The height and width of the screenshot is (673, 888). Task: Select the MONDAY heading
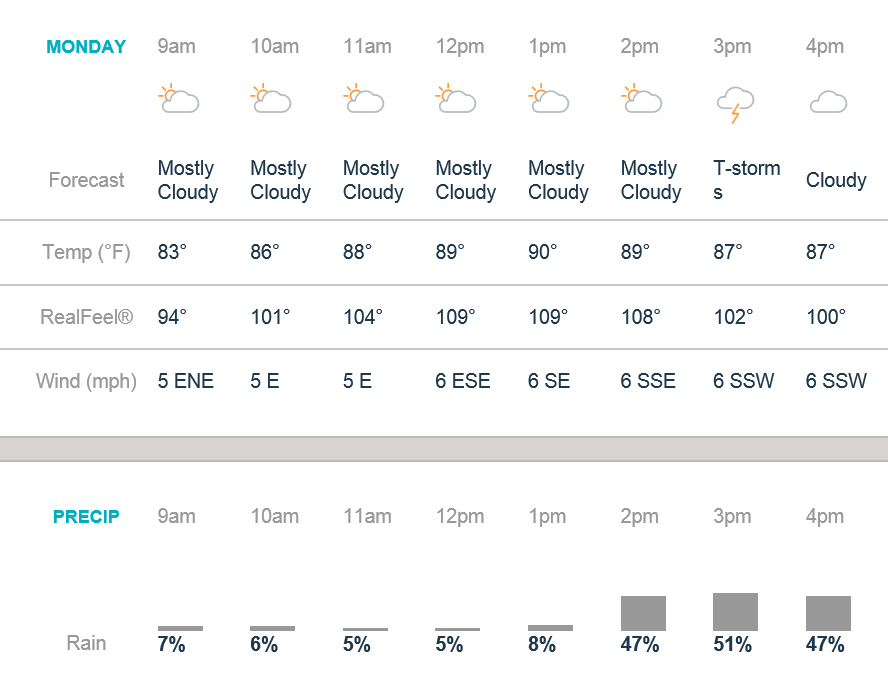(87, 47)
